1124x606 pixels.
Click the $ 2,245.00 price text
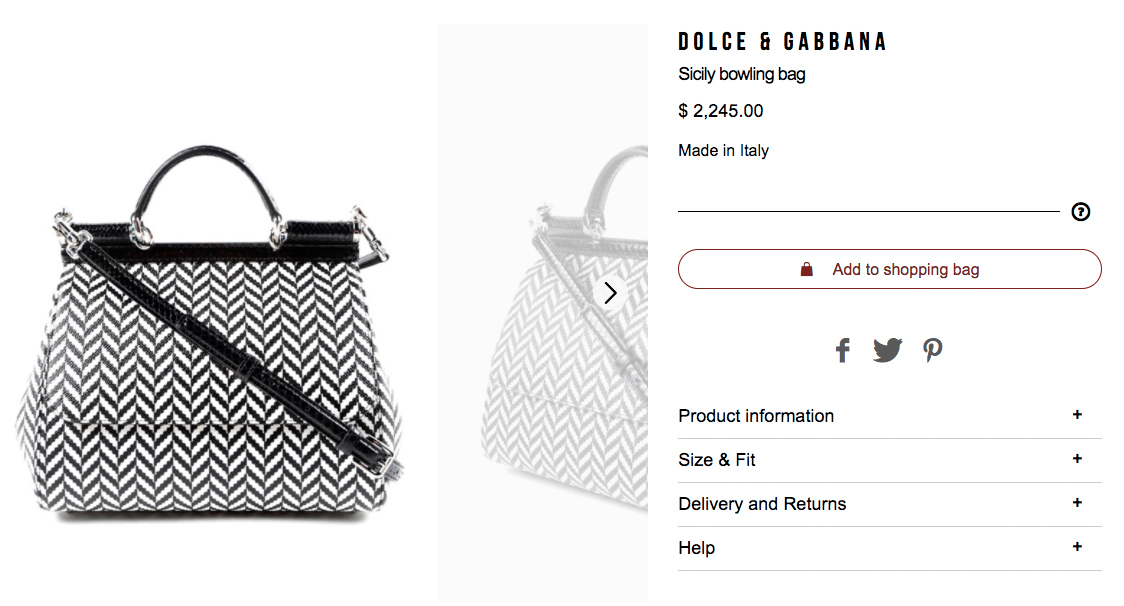(x=720, y=111)
